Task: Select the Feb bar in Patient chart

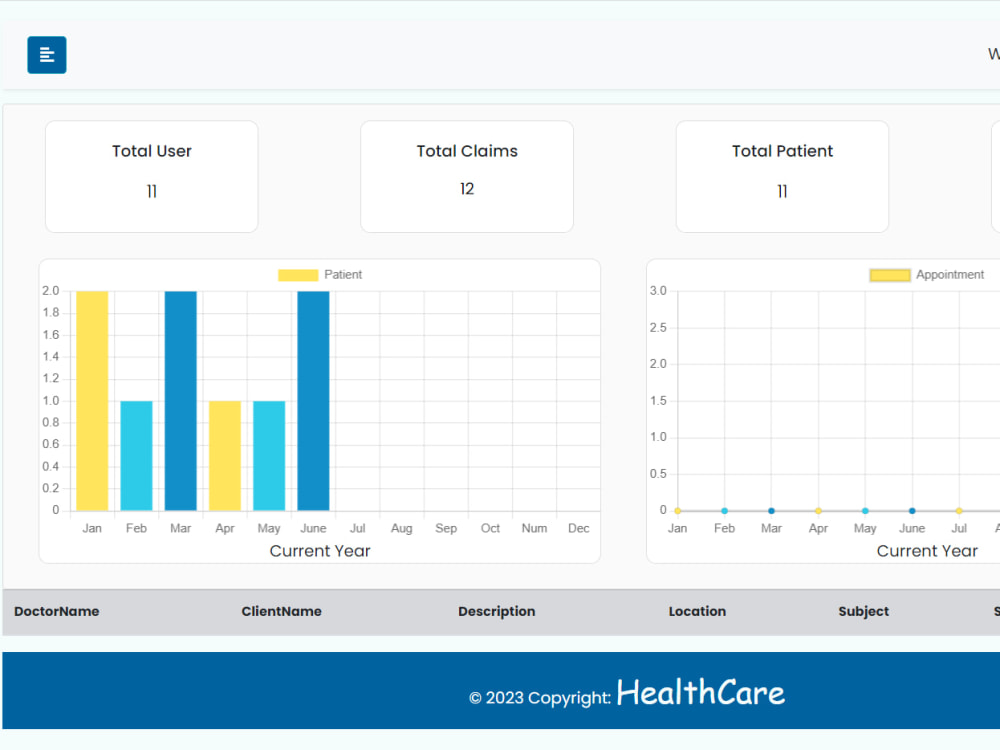Action: click(136, 456)
